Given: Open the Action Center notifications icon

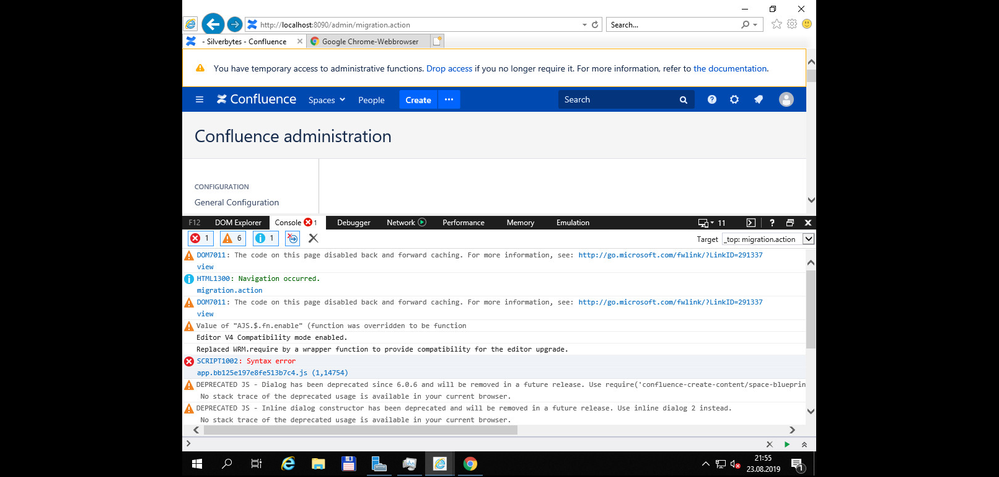Looking at the screenshot, I should point(796,464).
